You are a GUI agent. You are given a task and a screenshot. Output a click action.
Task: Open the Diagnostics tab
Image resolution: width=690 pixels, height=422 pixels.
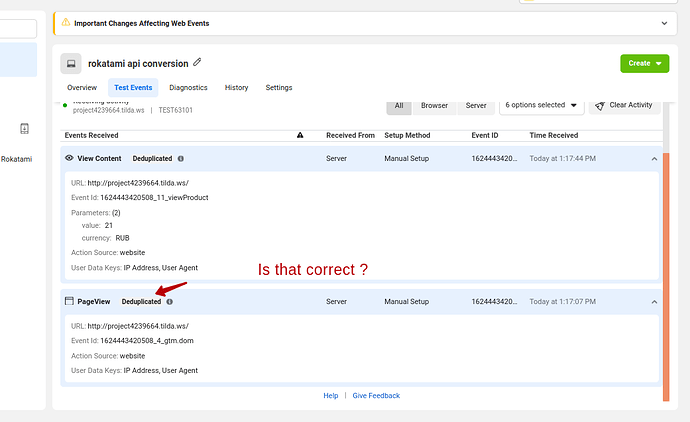coord(188,88)
